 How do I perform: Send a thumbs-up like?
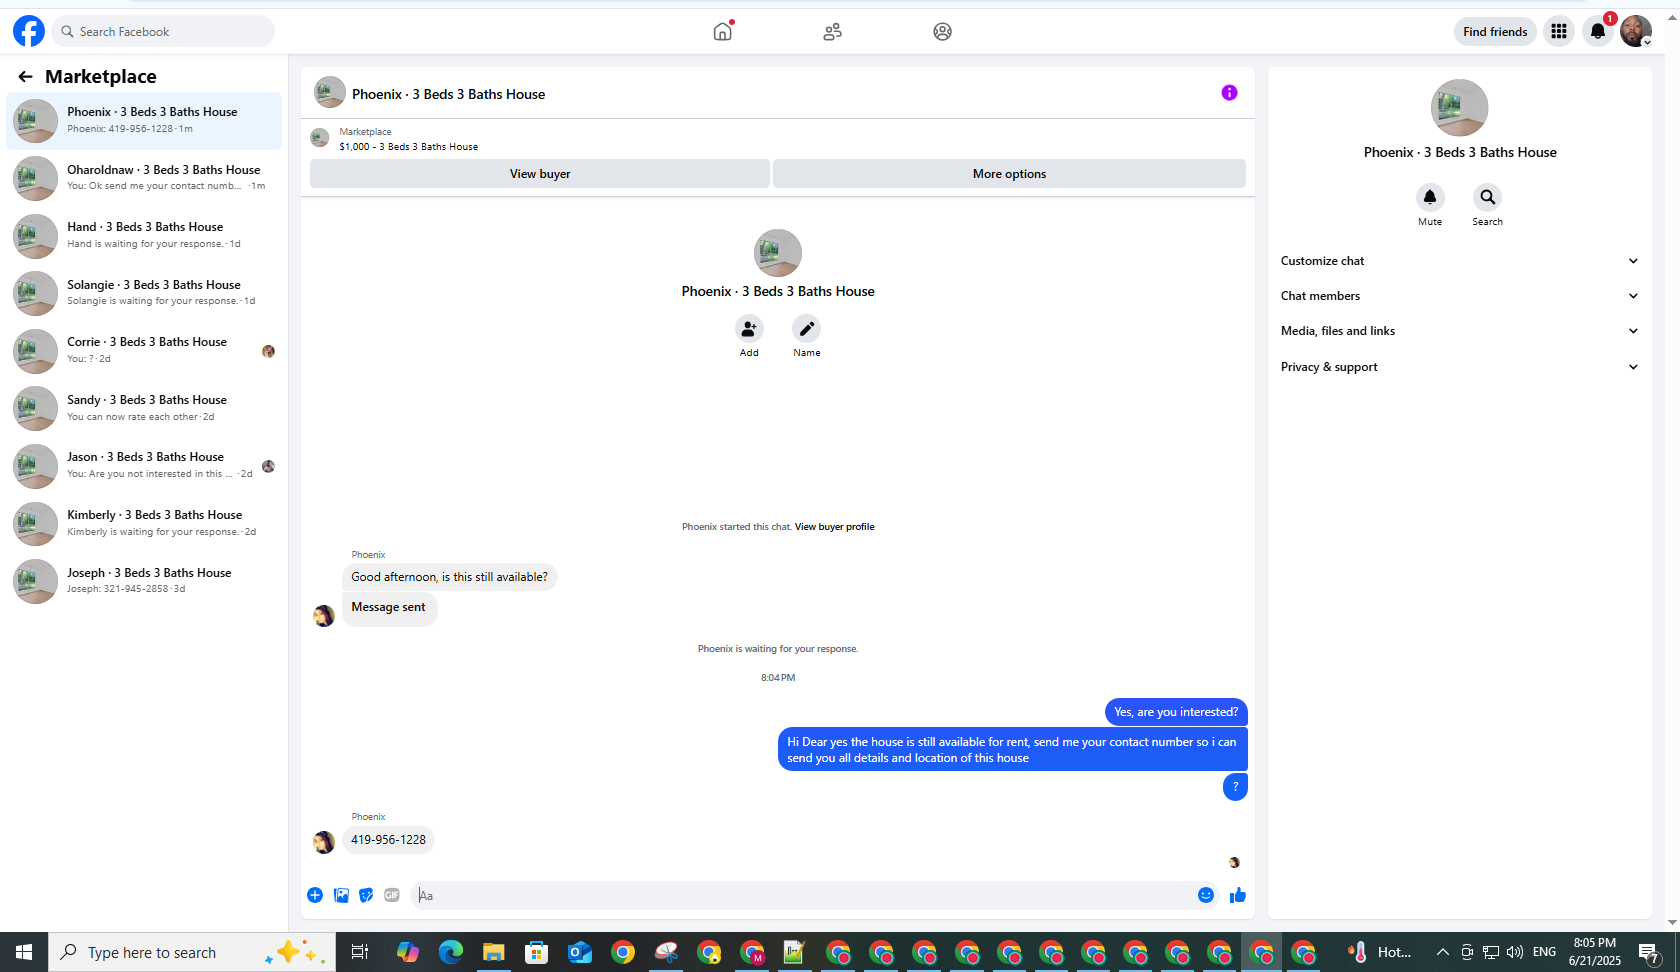[x=1238, y=895]
